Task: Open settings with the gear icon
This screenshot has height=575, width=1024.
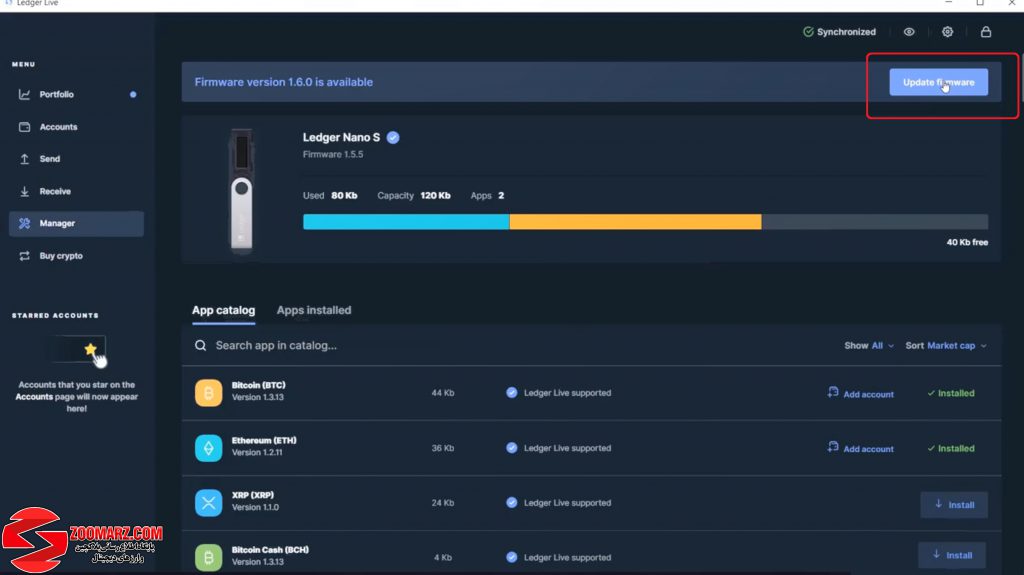Action: 948,31
